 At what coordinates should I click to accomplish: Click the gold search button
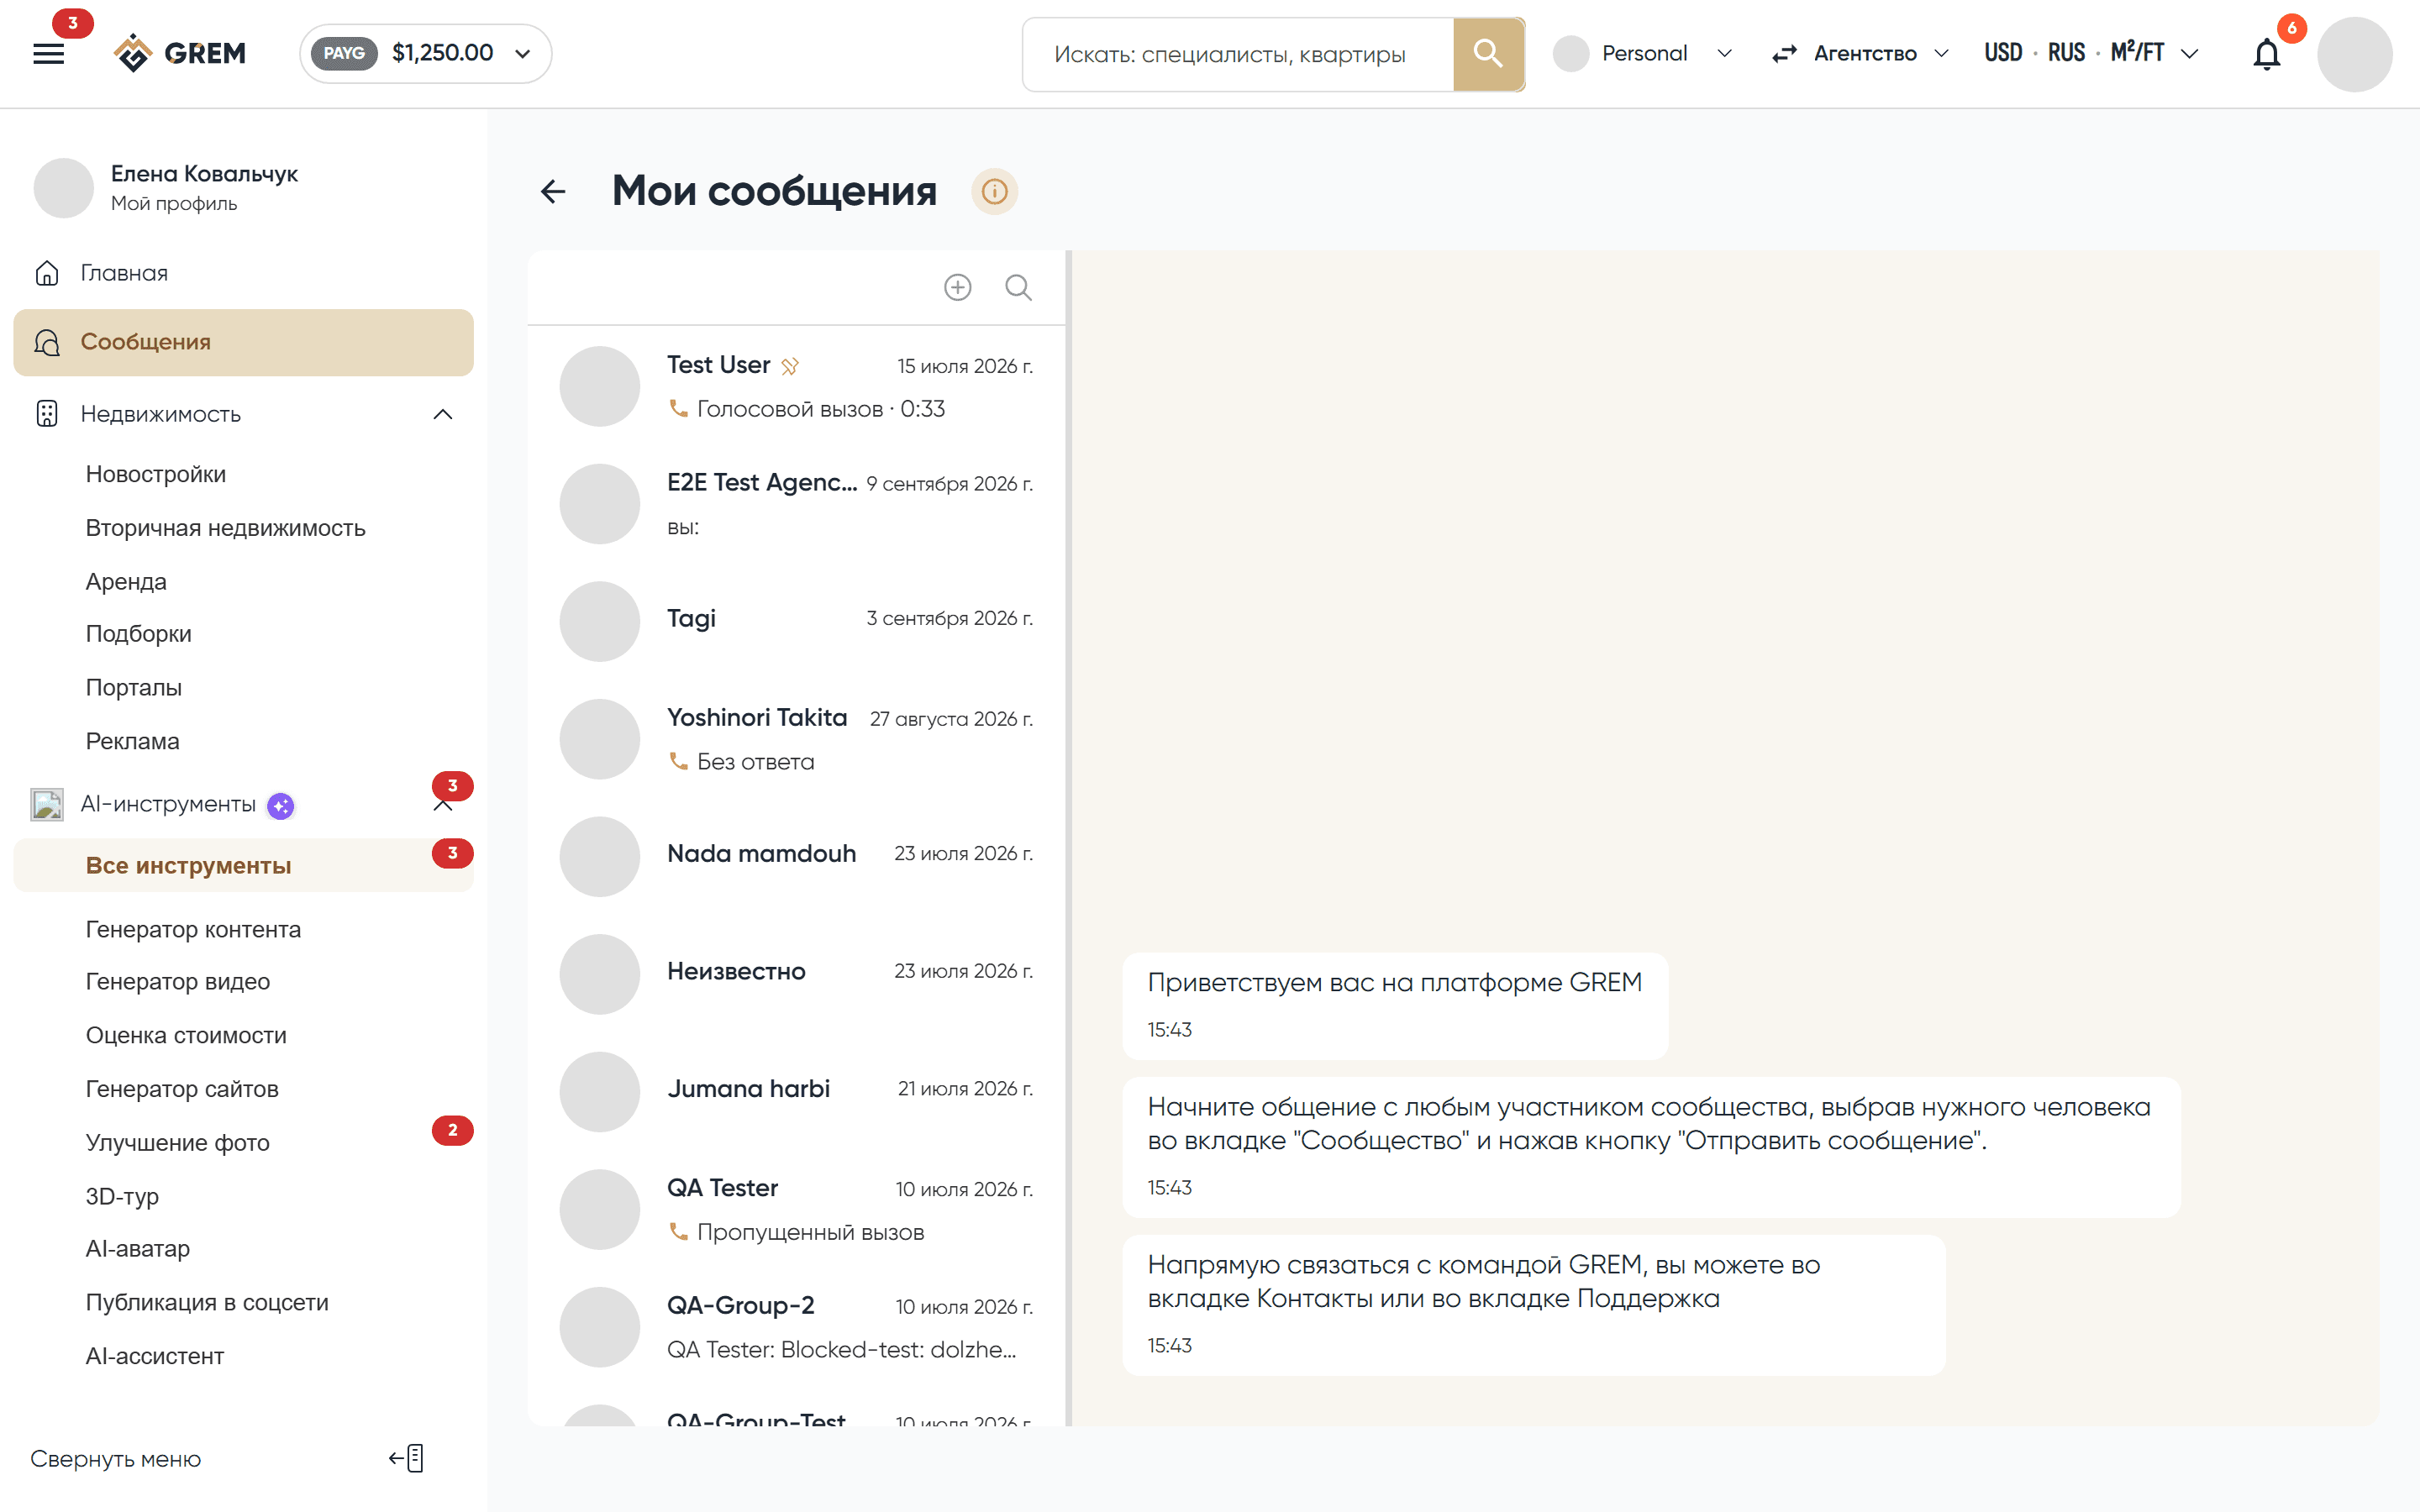[x=1488, y=54]
